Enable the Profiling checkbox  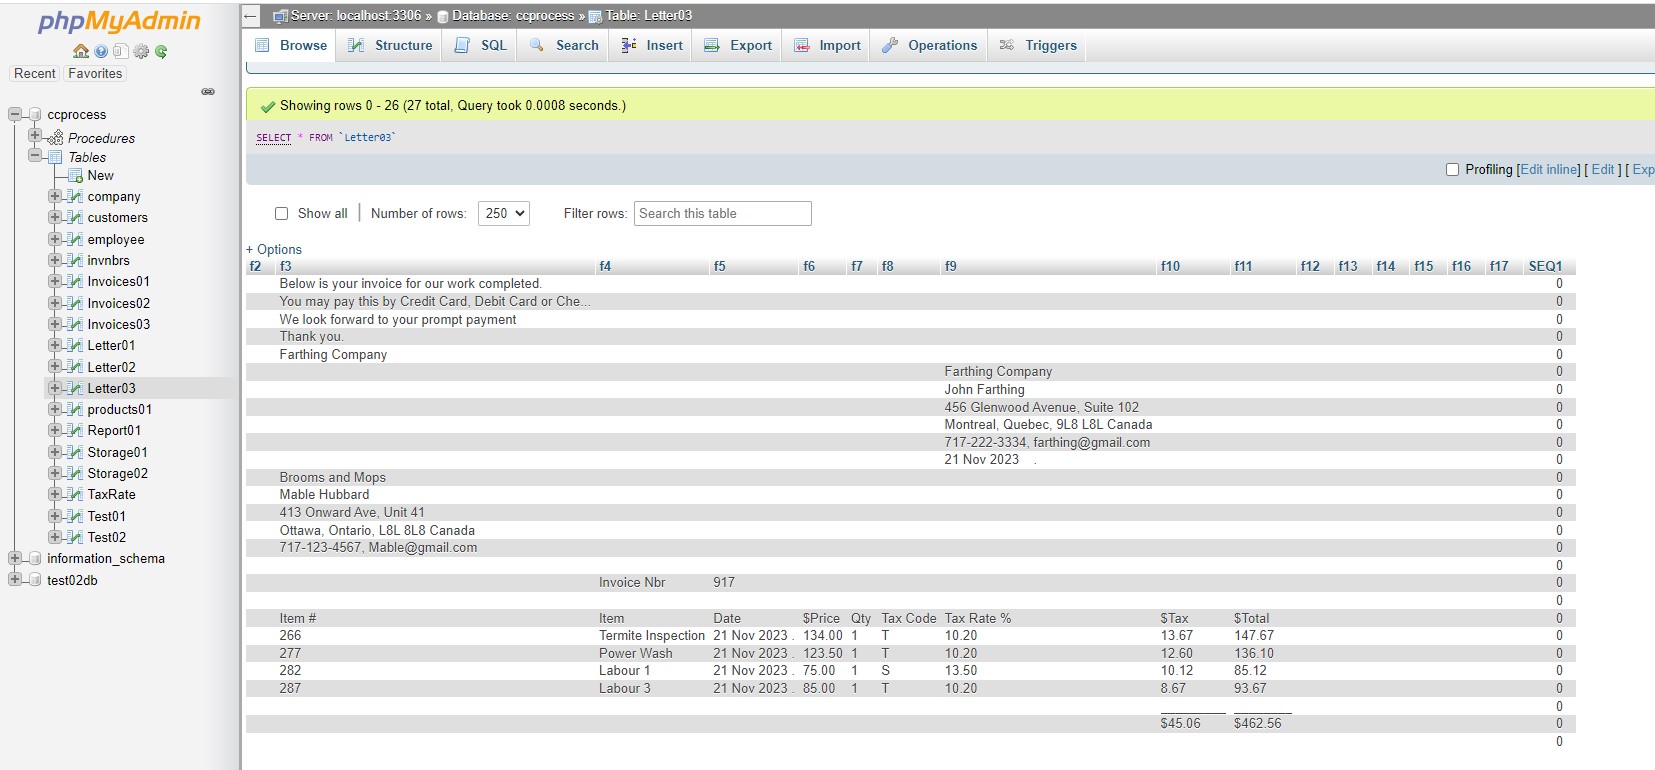click(1453, 170)
